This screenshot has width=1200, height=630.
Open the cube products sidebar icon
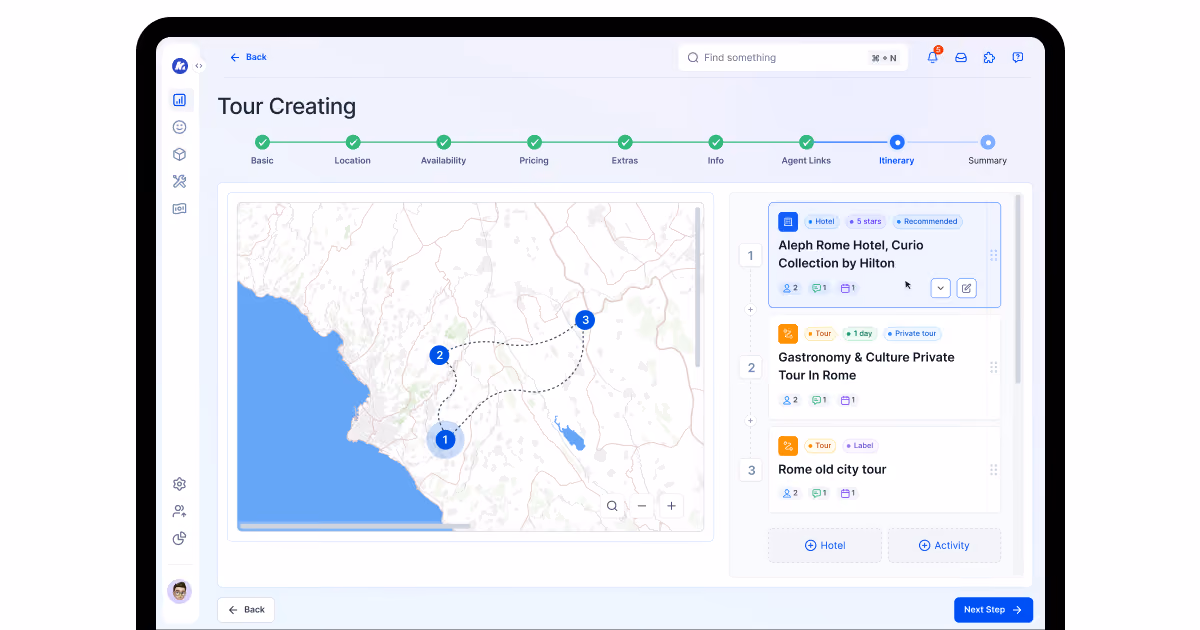click(x=180, y=154)
